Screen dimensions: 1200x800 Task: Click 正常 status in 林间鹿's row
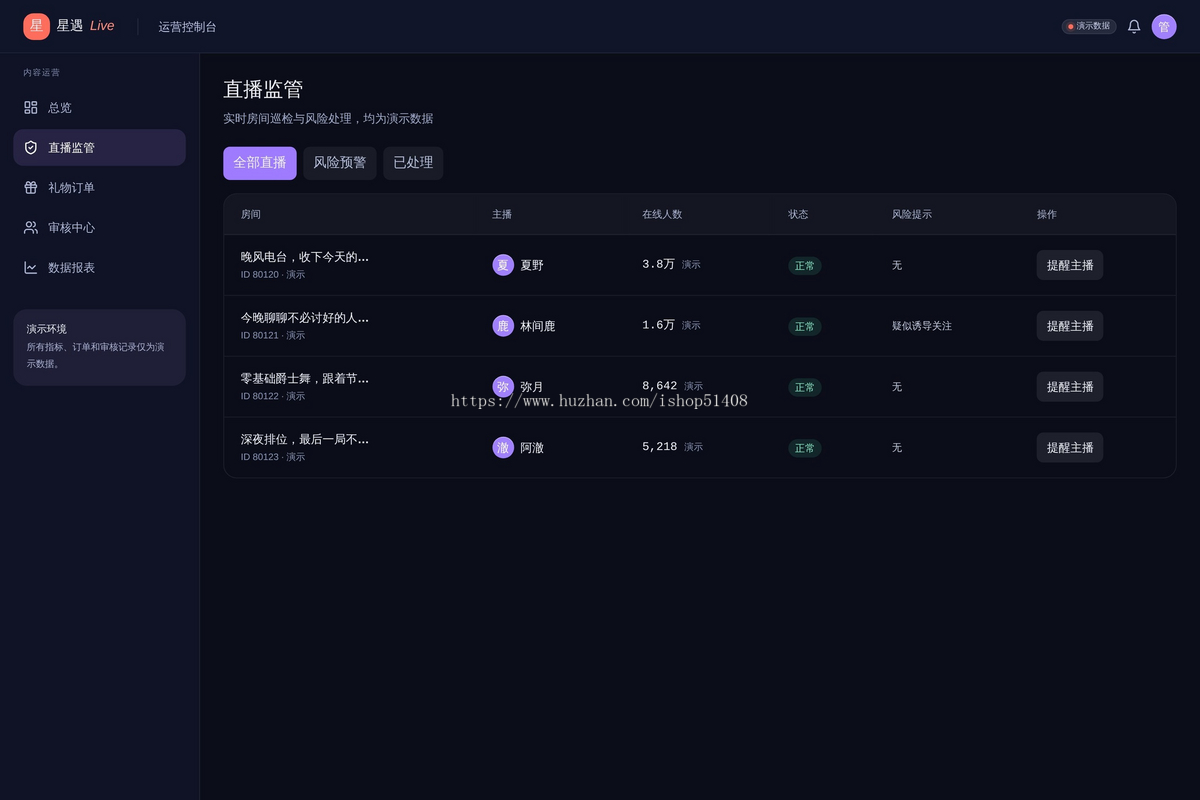tap(805, 327)
